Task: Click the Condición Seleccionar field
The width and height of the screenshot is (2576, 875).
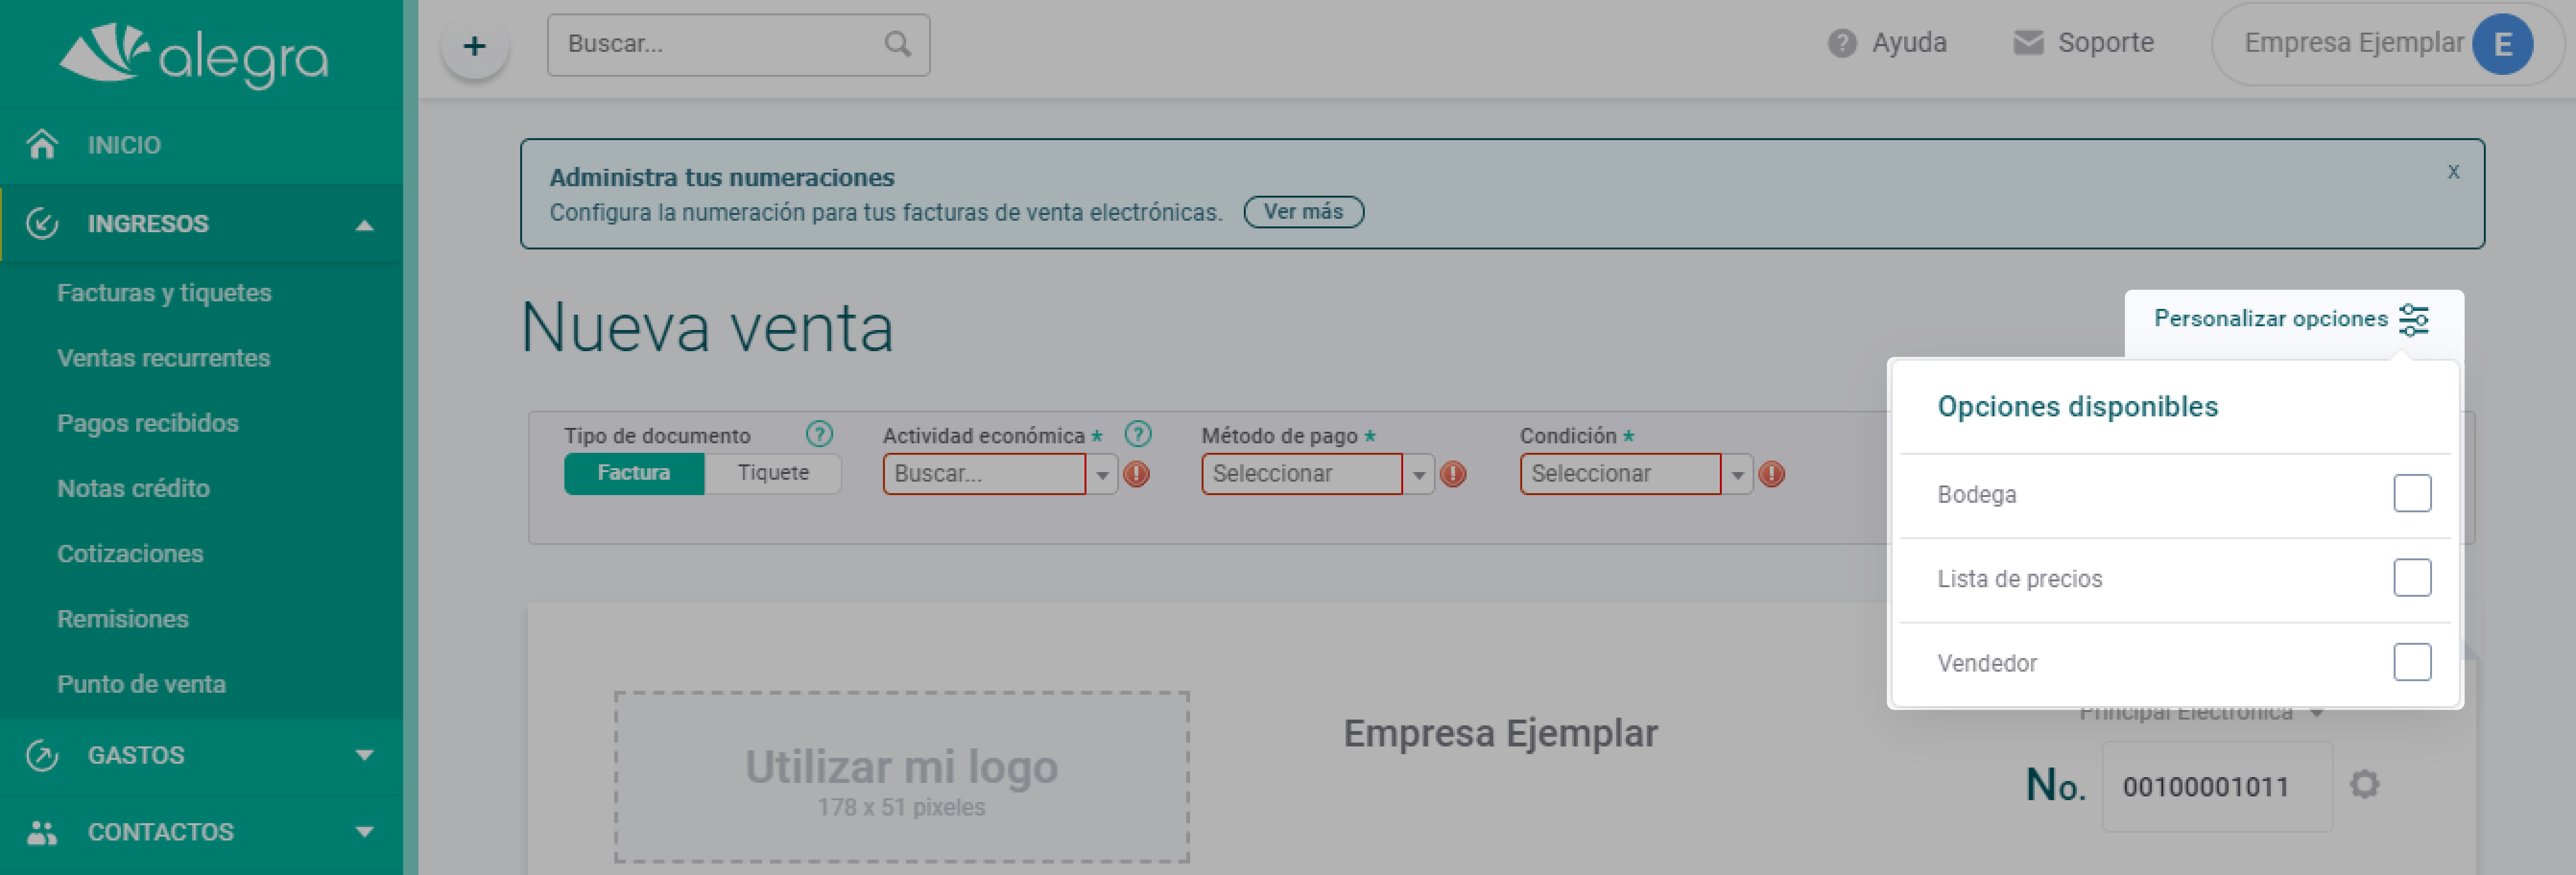Action: 1621,474
